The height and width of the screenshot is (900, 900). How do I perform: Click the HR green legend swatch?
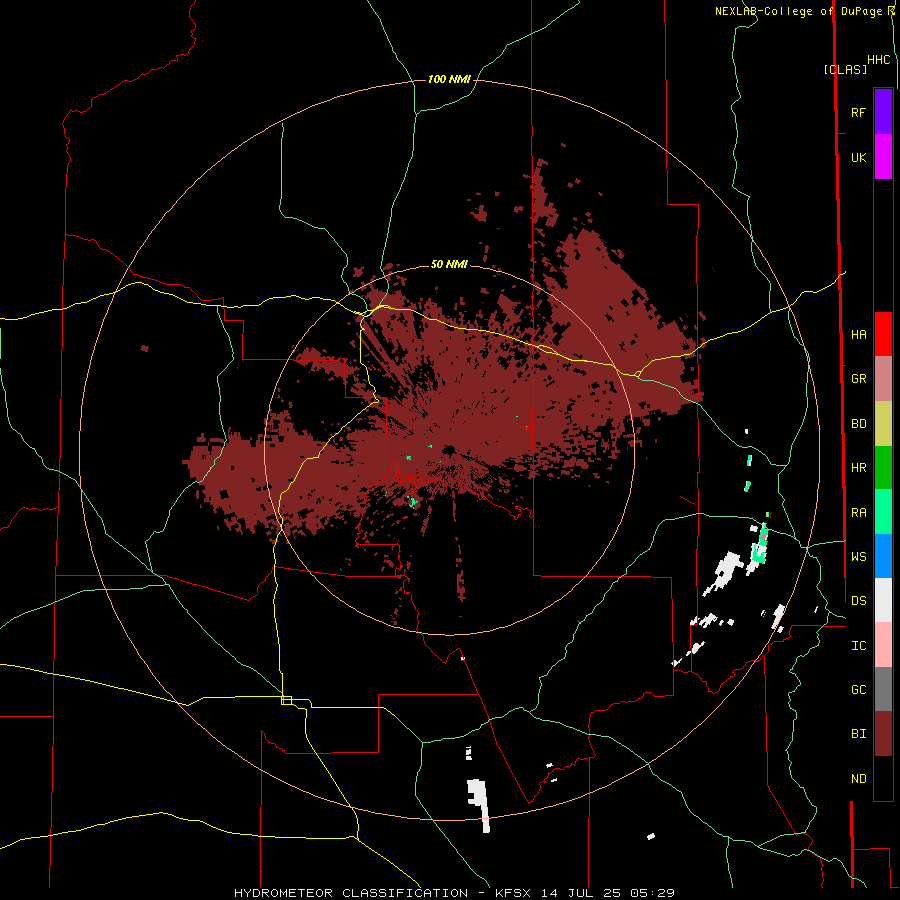pos(883,468)
